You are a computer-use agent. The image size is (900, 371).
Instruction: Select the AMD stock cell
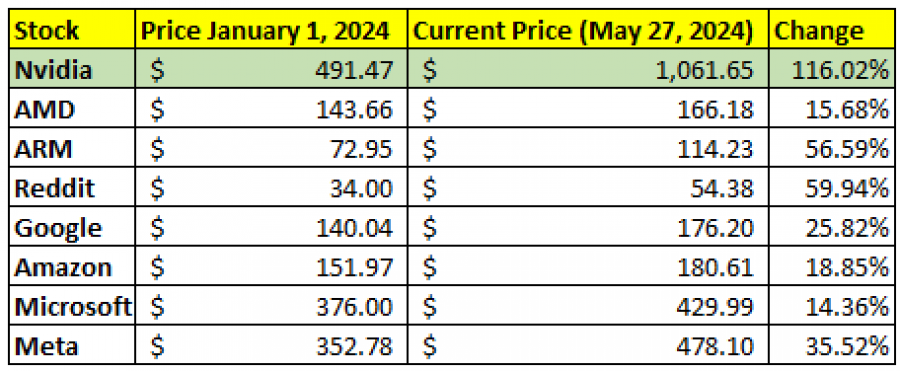(72, 109)
